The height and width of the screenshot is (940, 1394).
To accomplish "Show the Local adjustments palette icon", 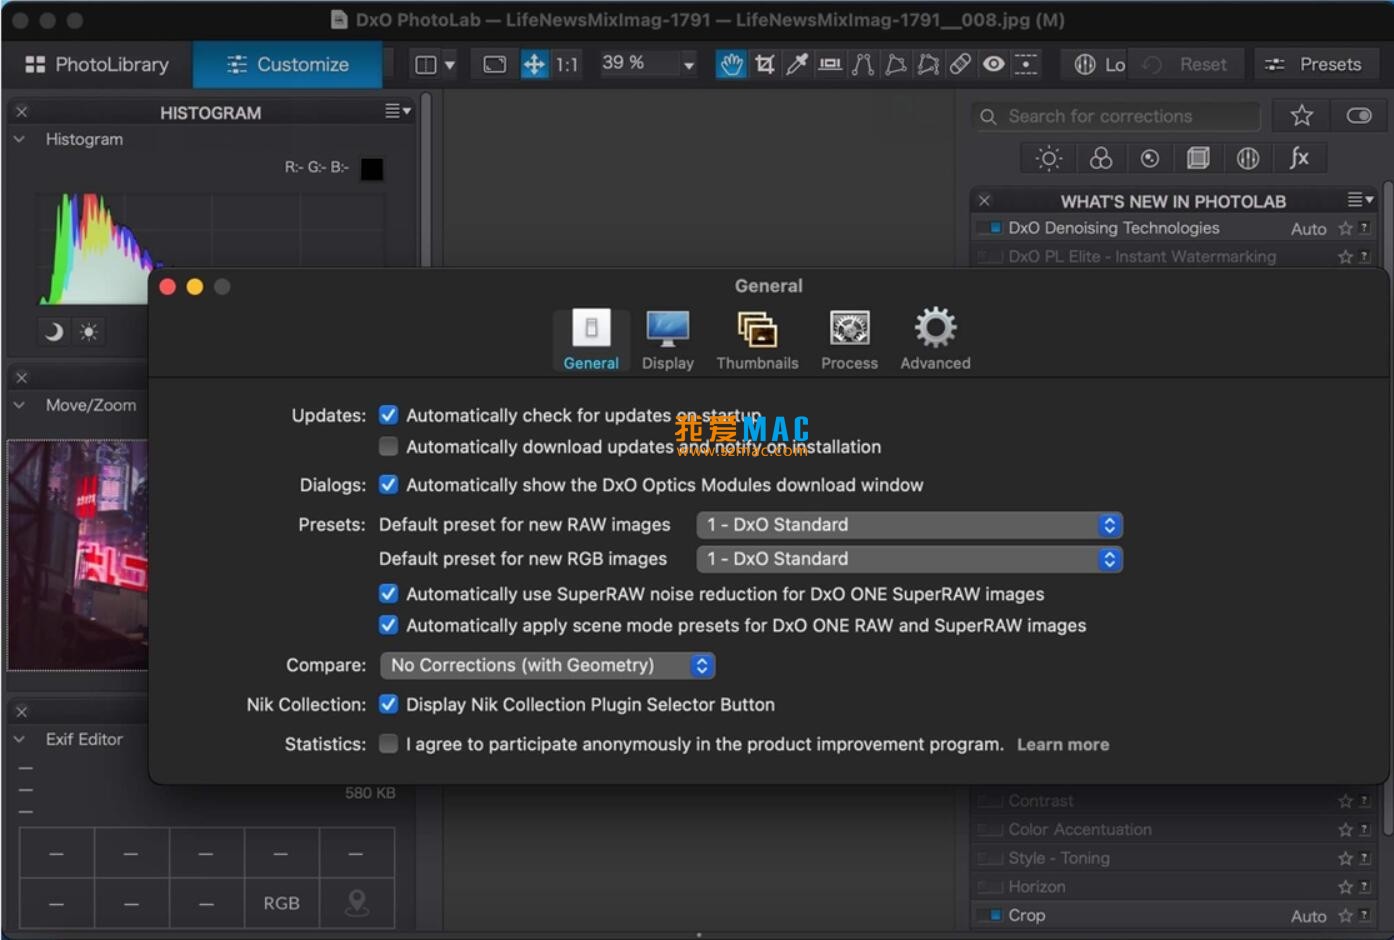I will pyautogui.click(x=1248, y=158).
